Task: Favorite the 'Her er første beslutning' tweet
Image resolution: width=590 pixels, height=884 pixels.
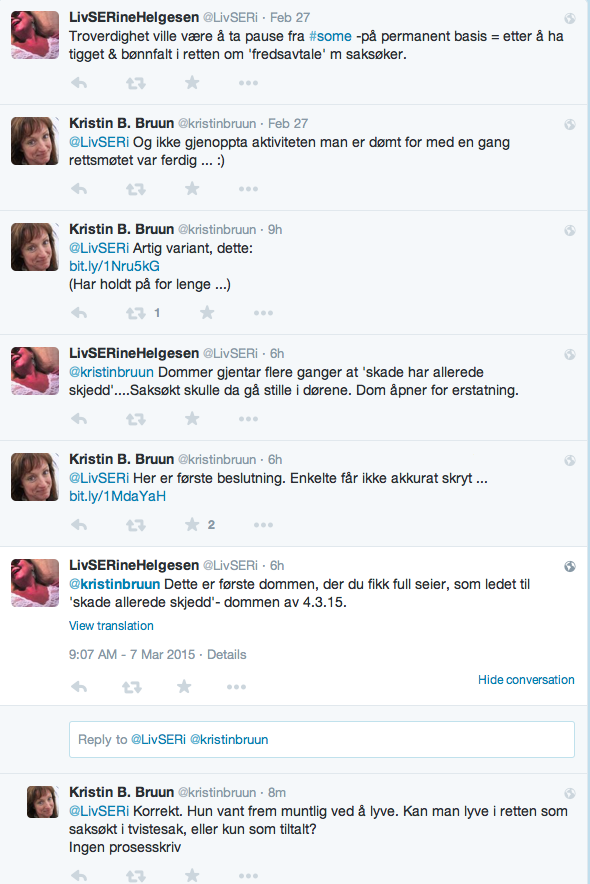Action: tap(192, 525)
